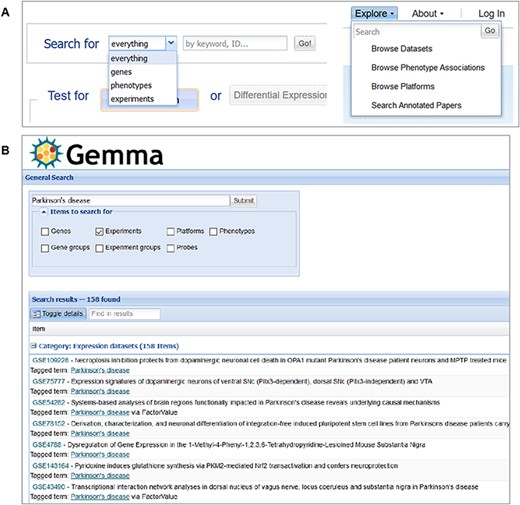Open dataset GSE78152 link
The width and height of the screenshot is (520, 505).
point(49,423)
